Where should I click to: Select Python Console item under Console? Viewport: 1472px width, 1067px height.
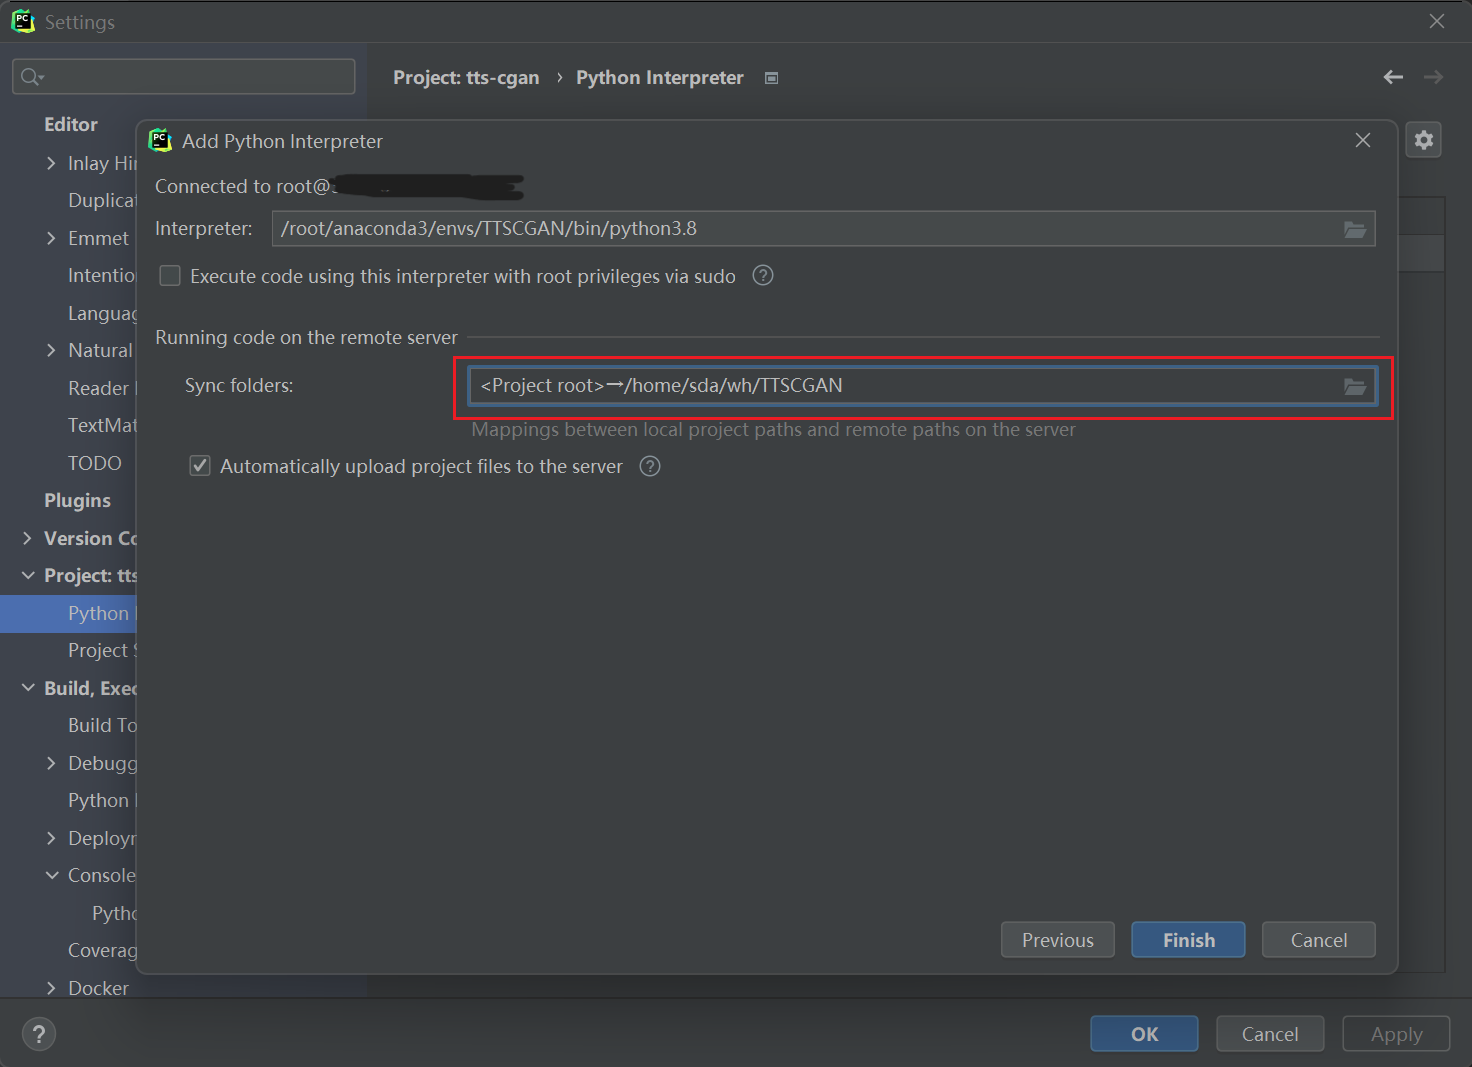tap(113, 913)
